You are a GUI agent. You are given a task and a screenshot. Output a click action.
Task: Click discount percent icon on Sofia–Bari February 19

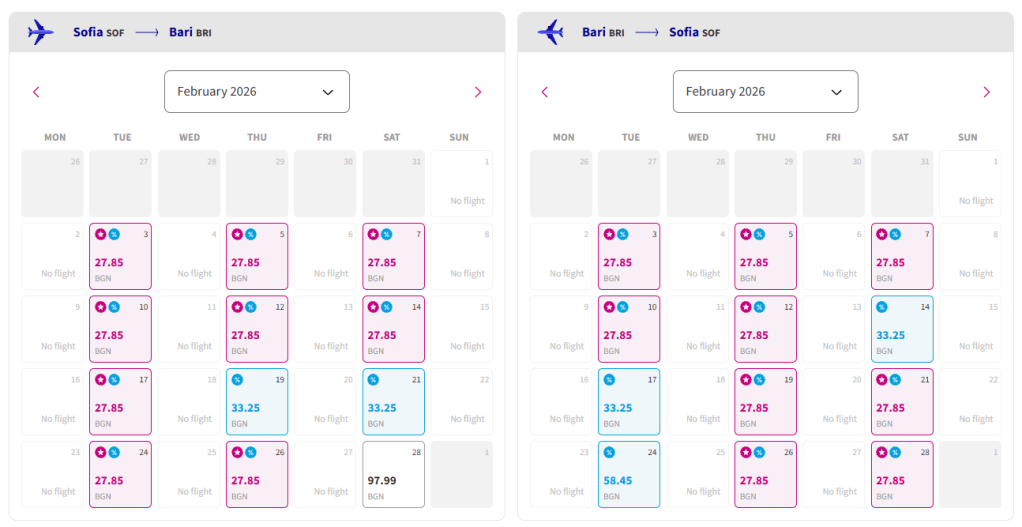pos(237,380)
